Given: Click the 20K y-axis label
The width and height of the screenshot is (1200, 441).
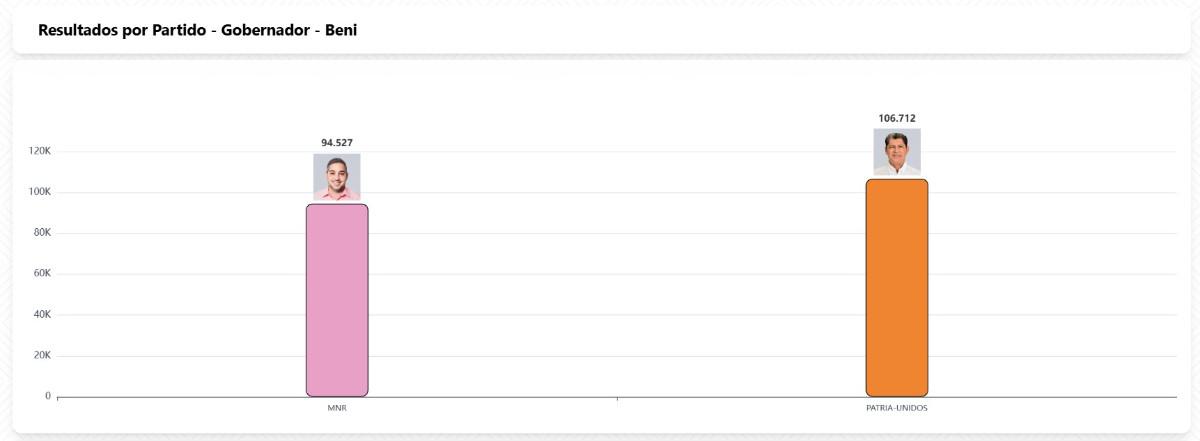Looking at the screenshot, I should 41,356.
